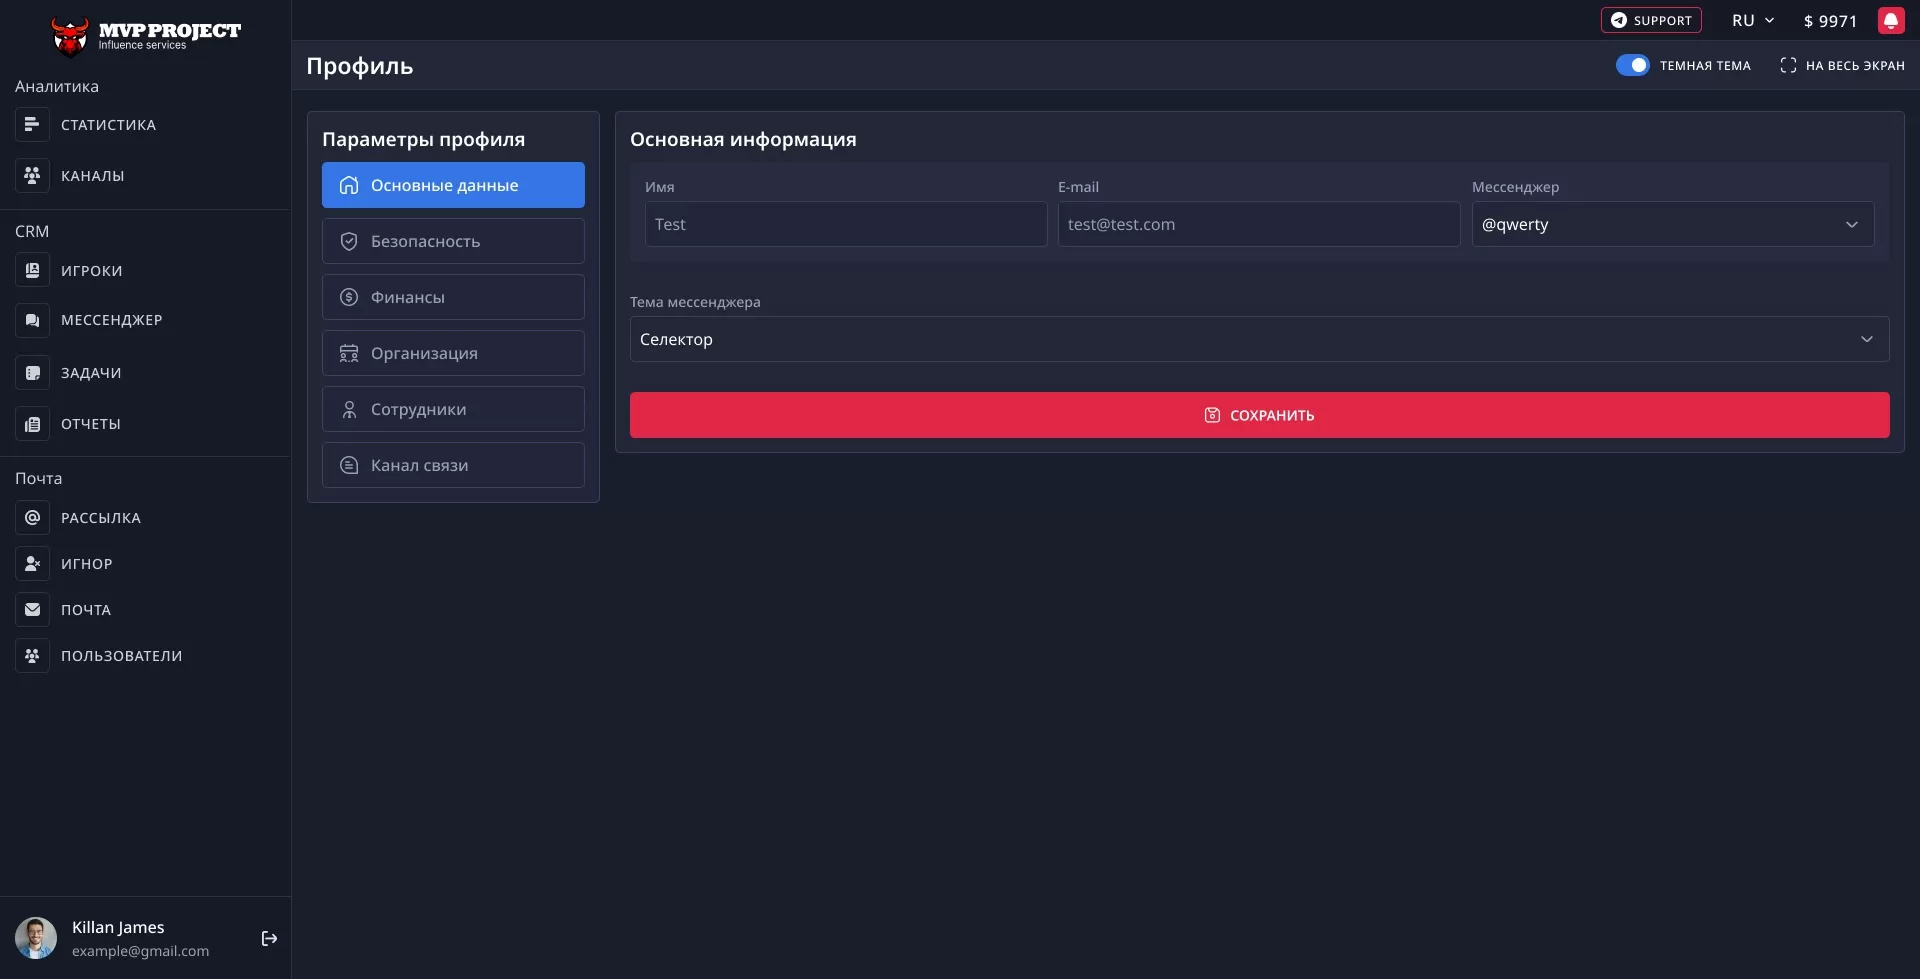1920x979 pixels.
Task: Select the Задачи icon
Action: [32, 372]
